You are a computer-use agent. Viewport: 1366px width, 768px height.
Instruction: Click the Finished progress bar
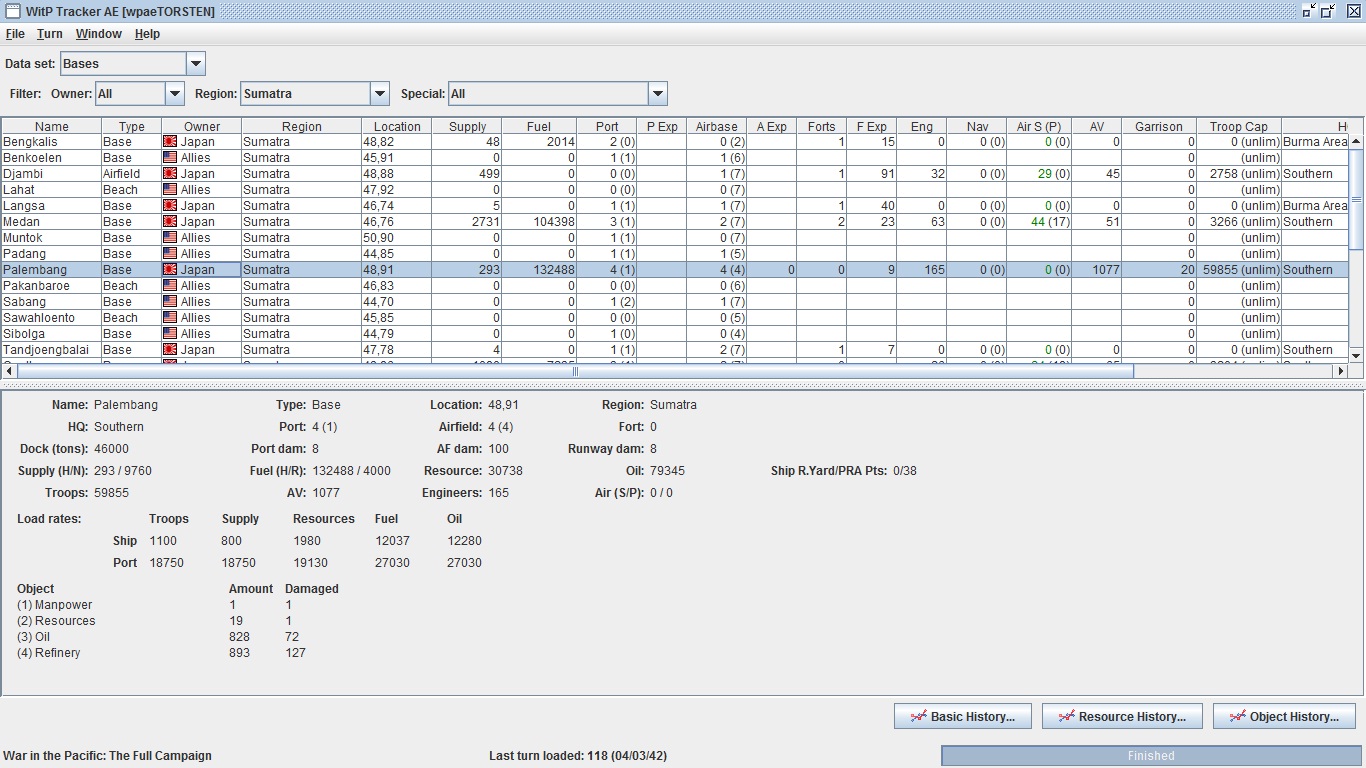tap(1151, 756)
